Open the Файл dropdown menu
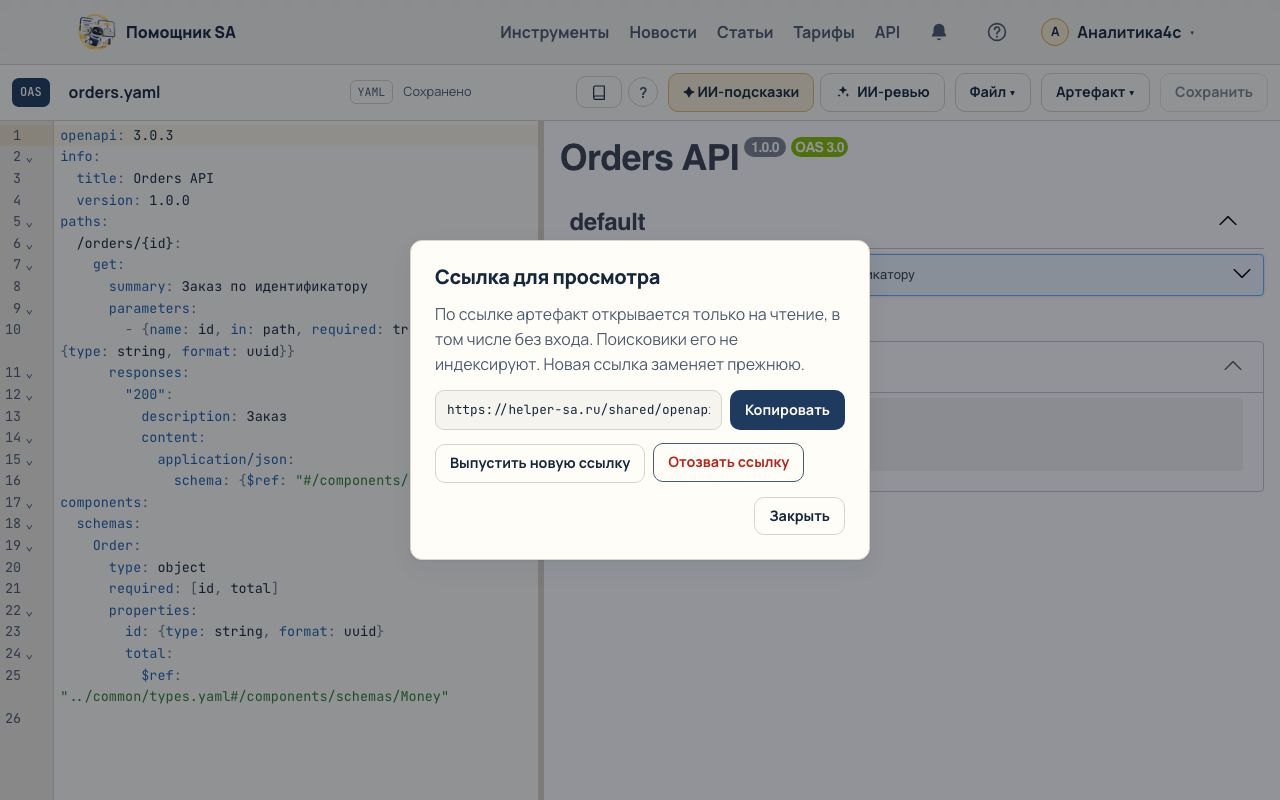Viewport: 1280px width, 800px height. (x=992, y=92)
